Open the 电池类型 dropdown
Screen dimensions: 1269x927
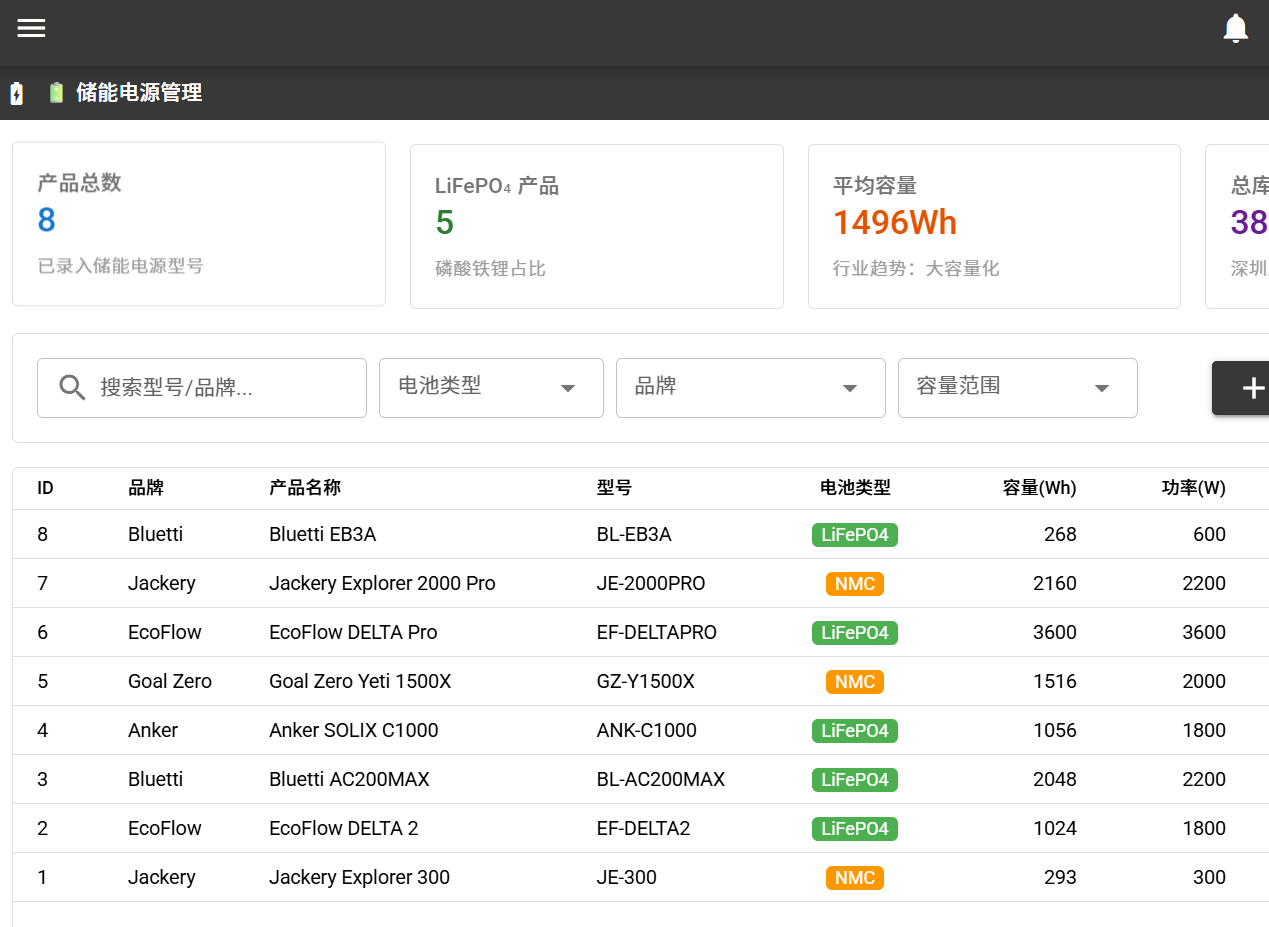pos(491,388)
